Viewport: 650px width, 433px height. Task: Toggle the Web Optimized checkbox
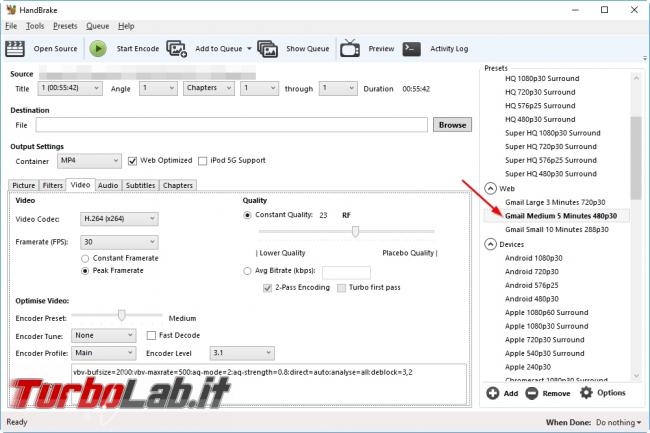[x=132, y=161]
